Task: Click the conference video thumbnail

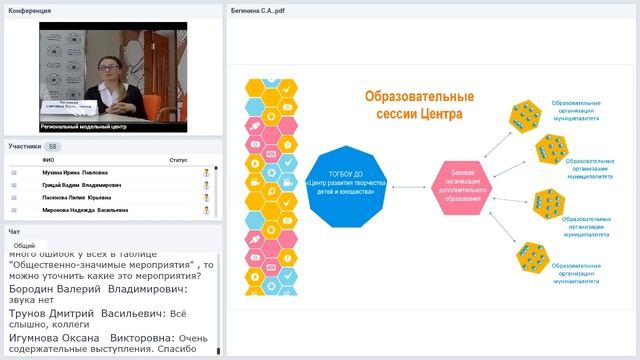Action: (113, 77)
